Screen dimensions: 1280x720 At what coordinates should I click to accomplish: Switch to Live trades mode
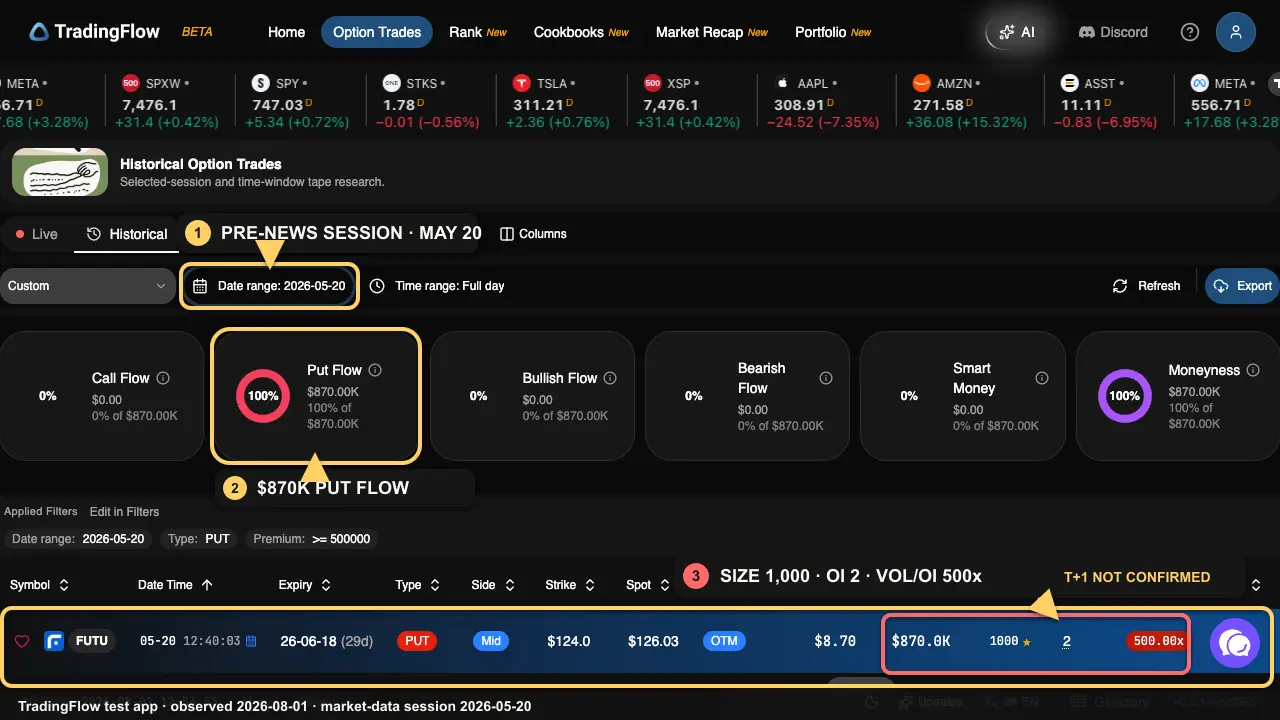pos(37,234)
